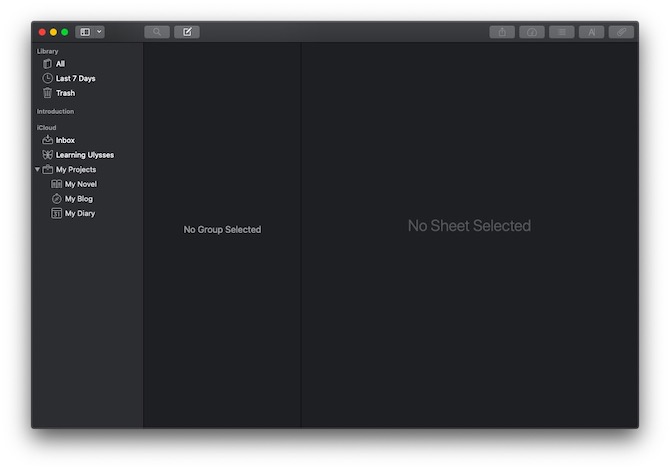670x470 pixels.
Task: Select the All group label
Action: (60, 64)
